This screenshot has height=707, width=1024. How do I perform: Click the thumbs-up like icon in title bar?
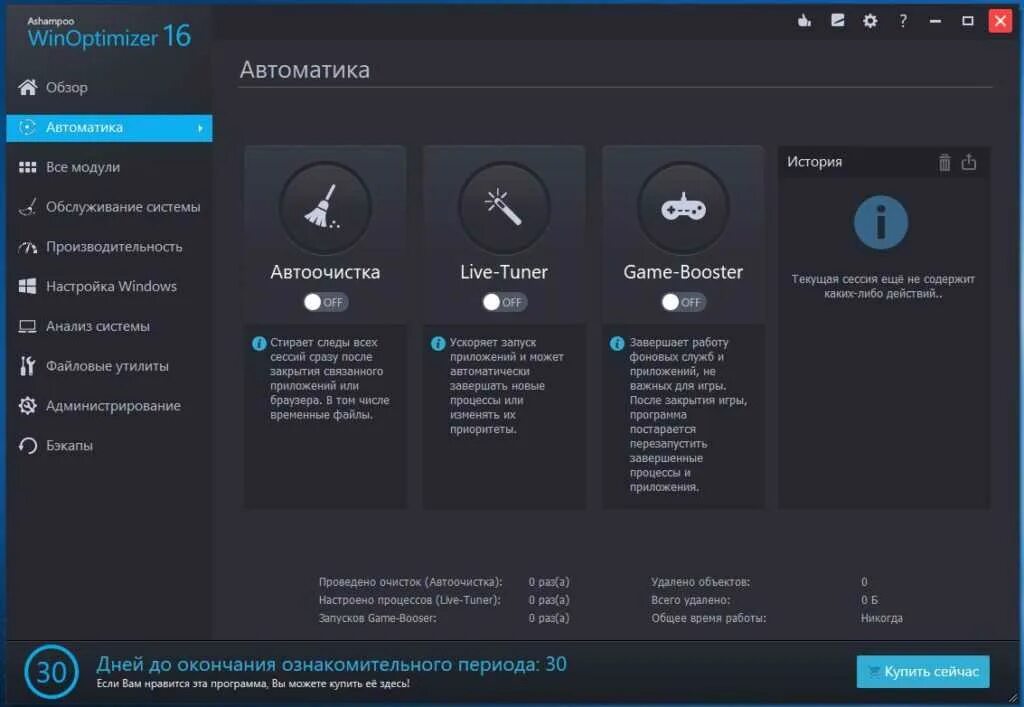(x=804, y=21)
